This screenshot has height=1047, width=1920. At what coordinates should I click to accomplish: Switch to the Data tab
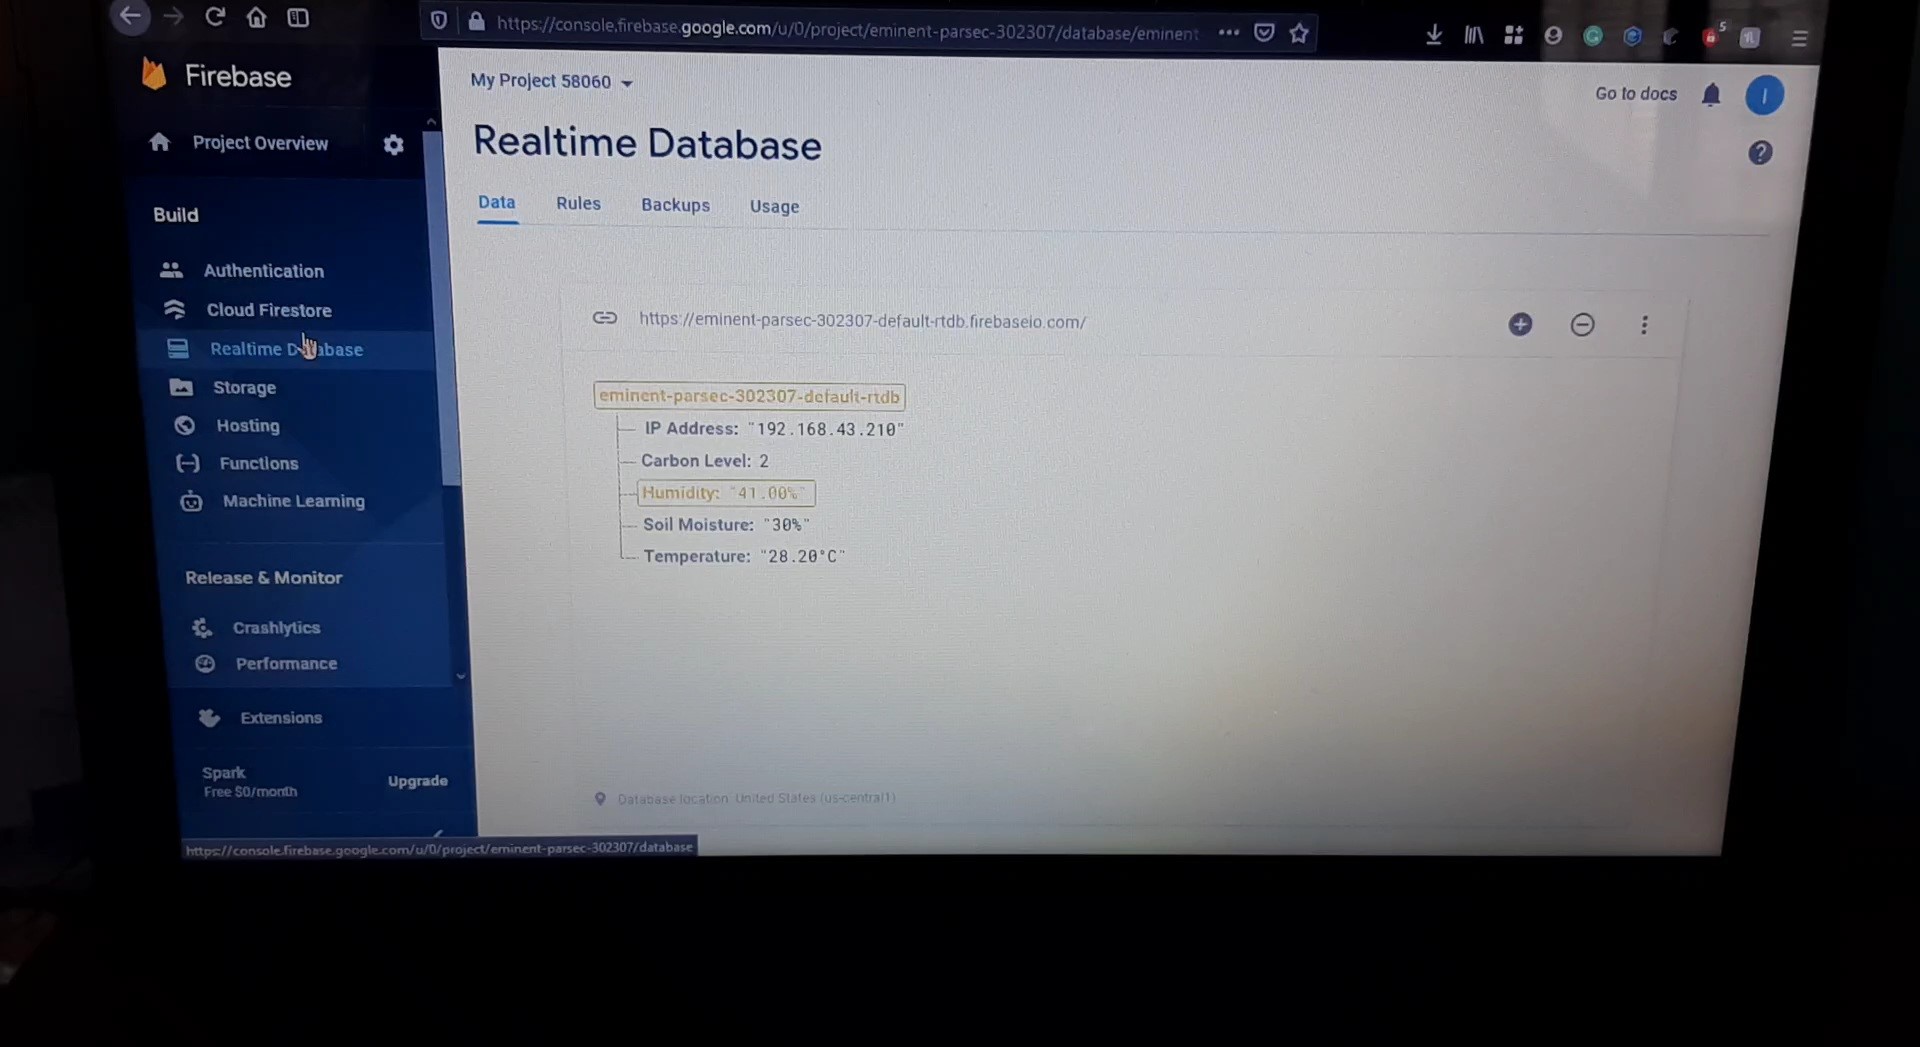click(497, 202)
